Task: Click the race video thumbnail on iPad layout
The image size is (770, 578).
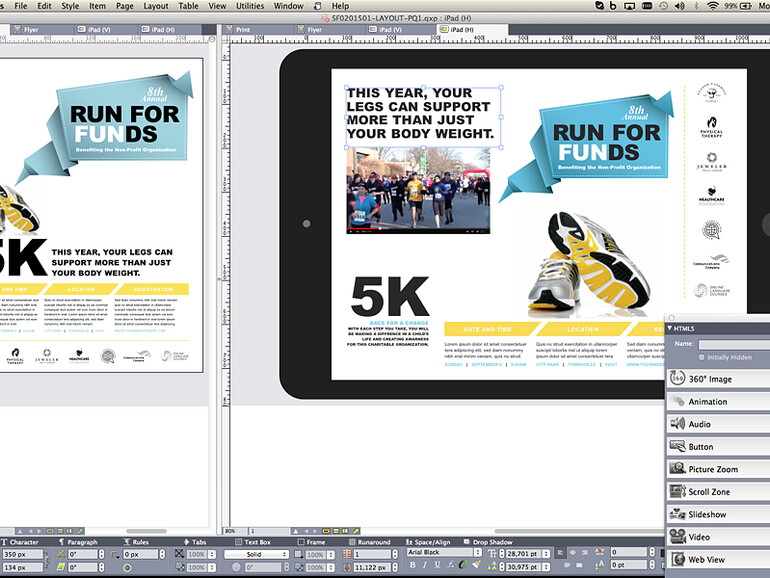Action: pyautogui.click(x=418, y=191)
